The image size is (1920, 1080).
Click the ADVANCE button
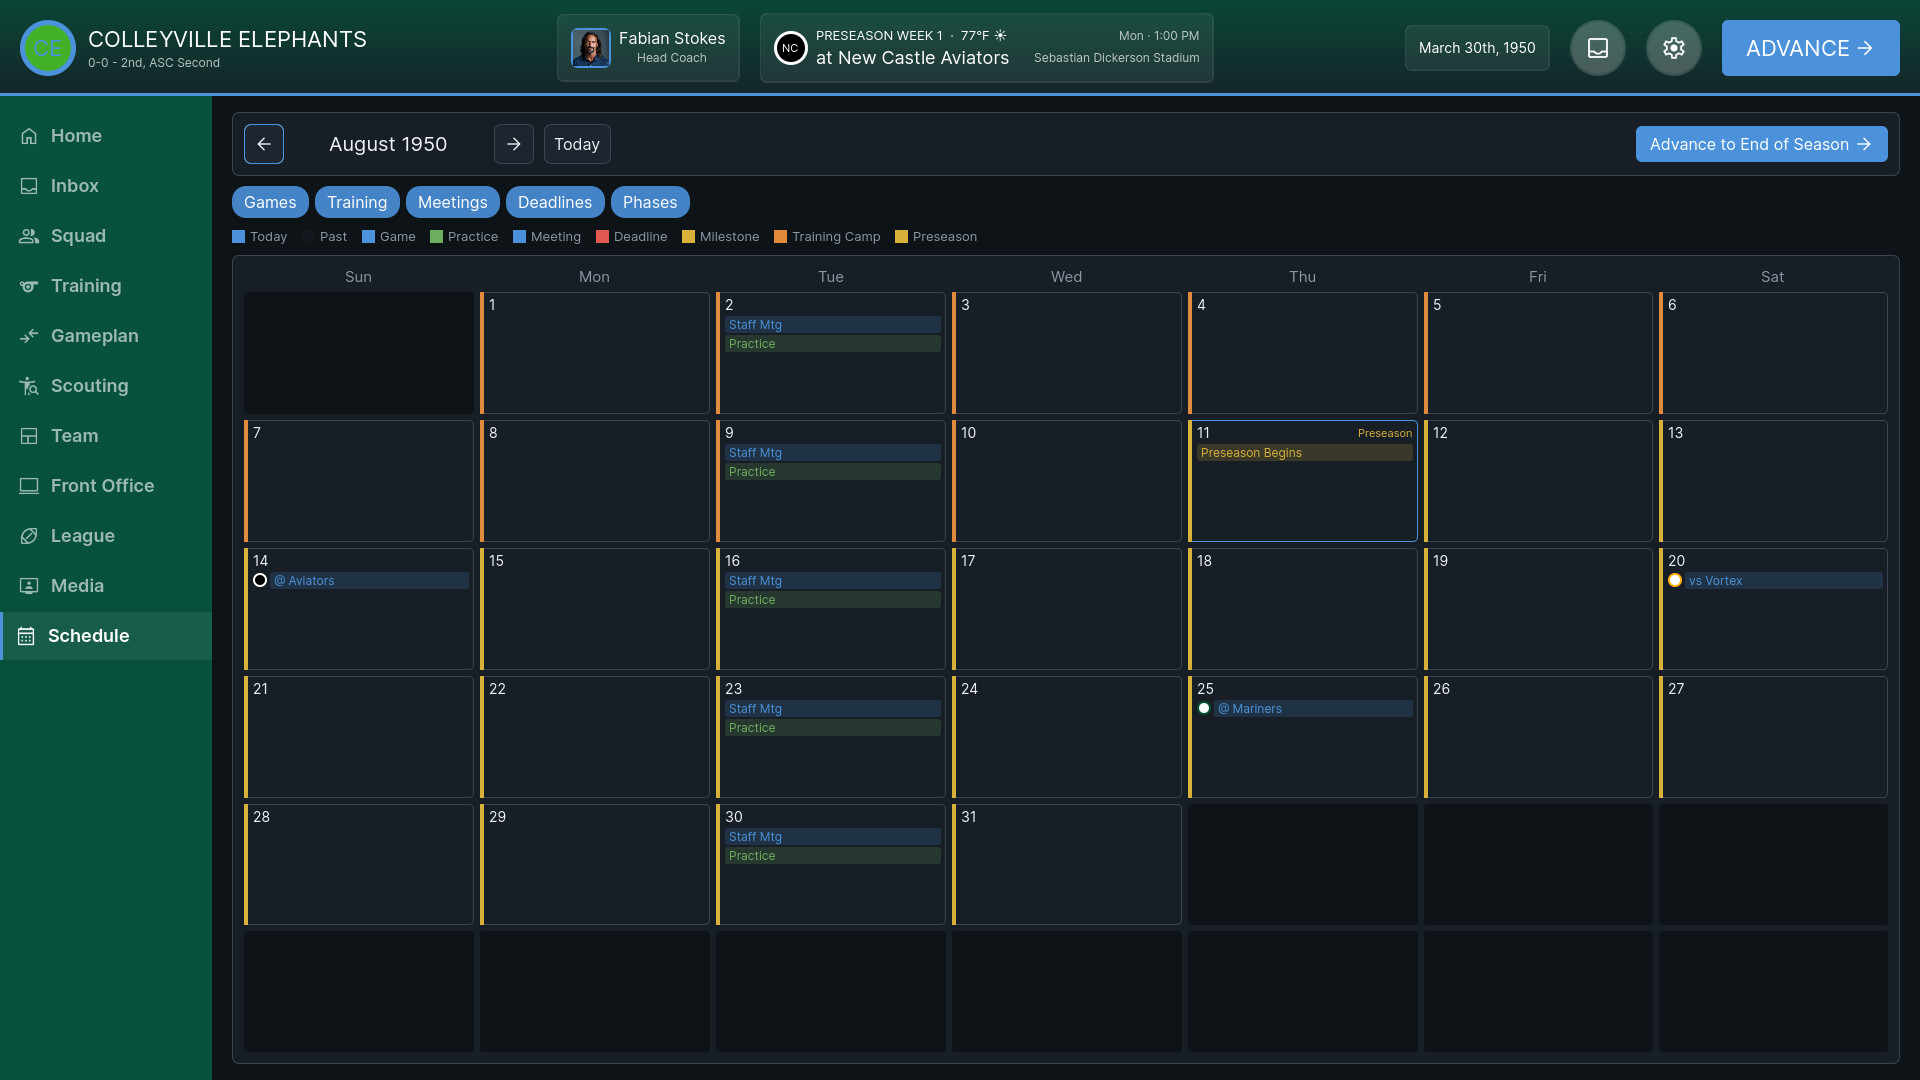[x=1810, y=48]
